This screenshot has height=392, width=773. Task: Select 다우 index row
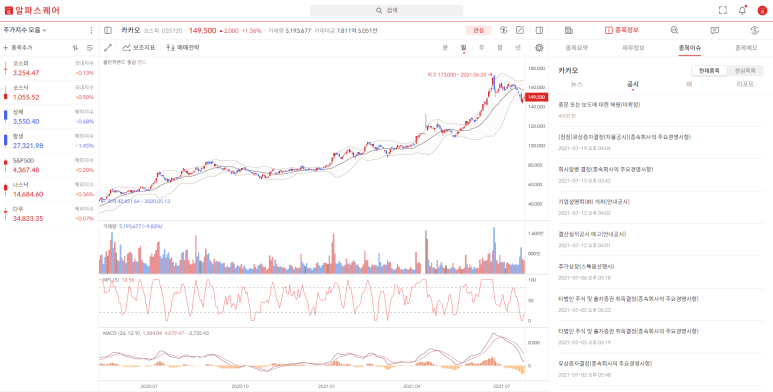49,214
